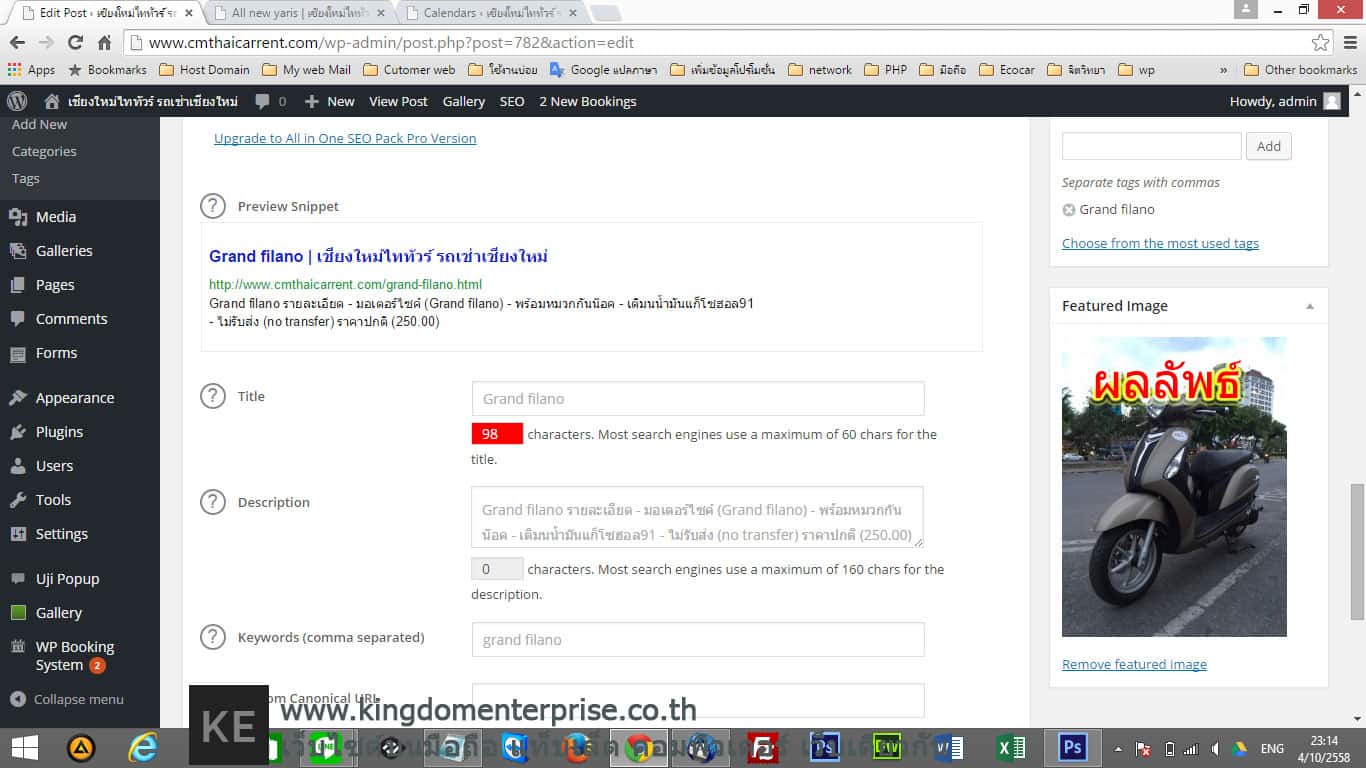The width and height of the screenshot is (1366, 768).
Task: Collapse the Featured Image panel
Action: click(1309, 306)
